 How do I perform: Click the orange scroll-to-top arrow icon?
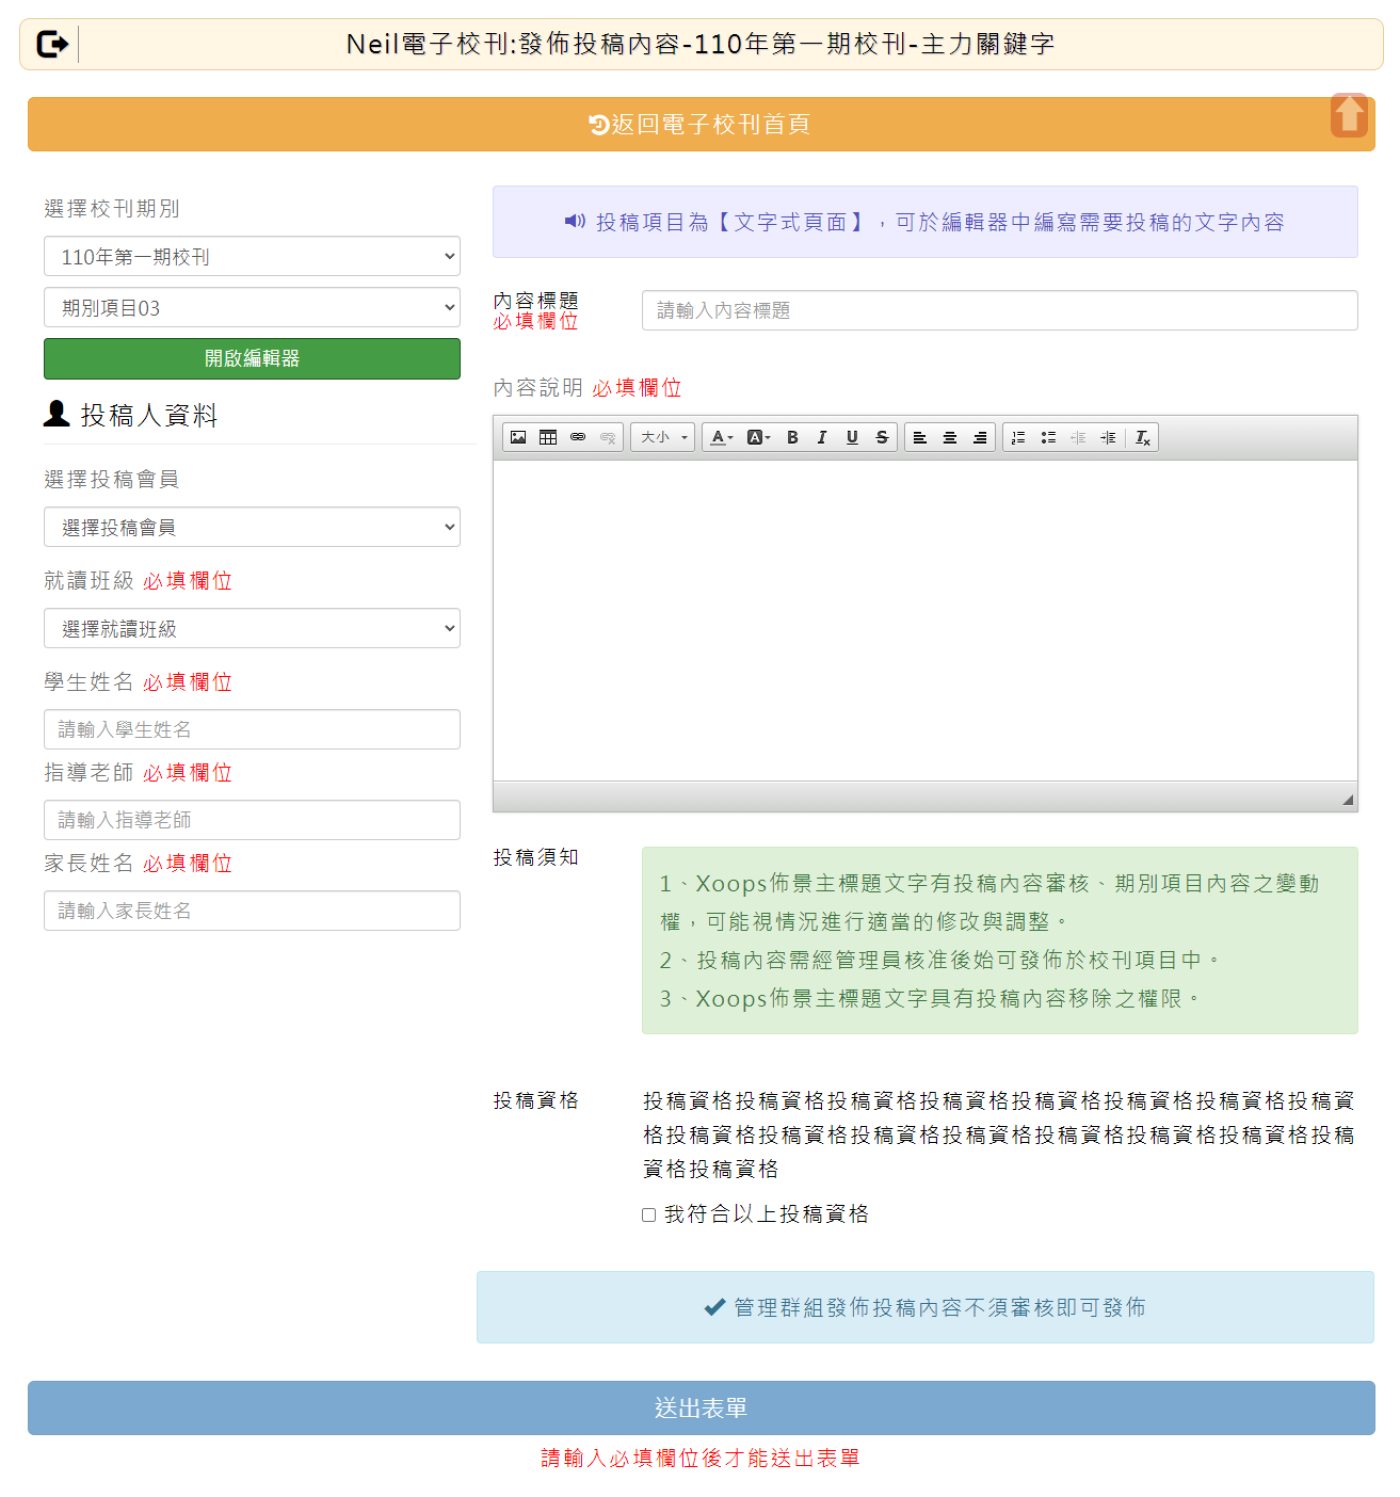click(1348, 115)
